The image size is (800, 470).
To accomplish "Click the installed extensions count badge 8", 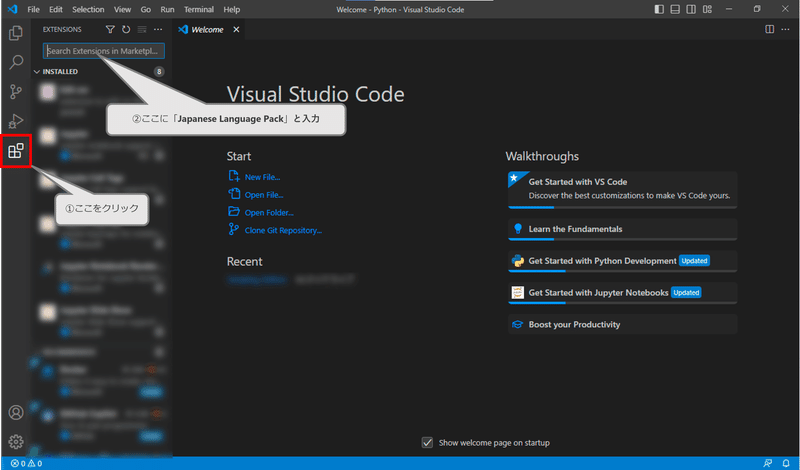I will [159, 71].
